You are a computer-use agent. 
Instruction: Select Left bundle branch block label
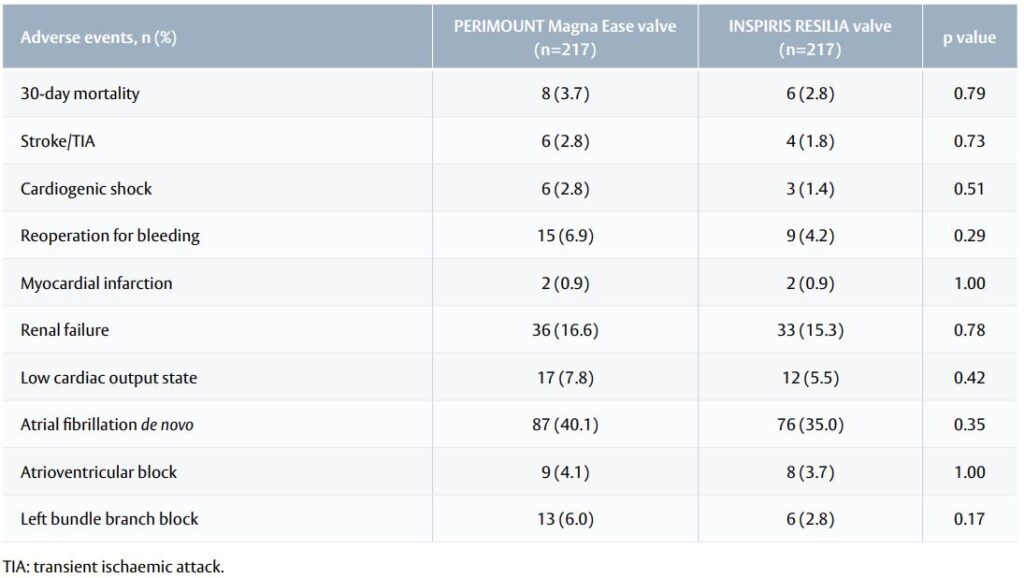pos(109,519)
